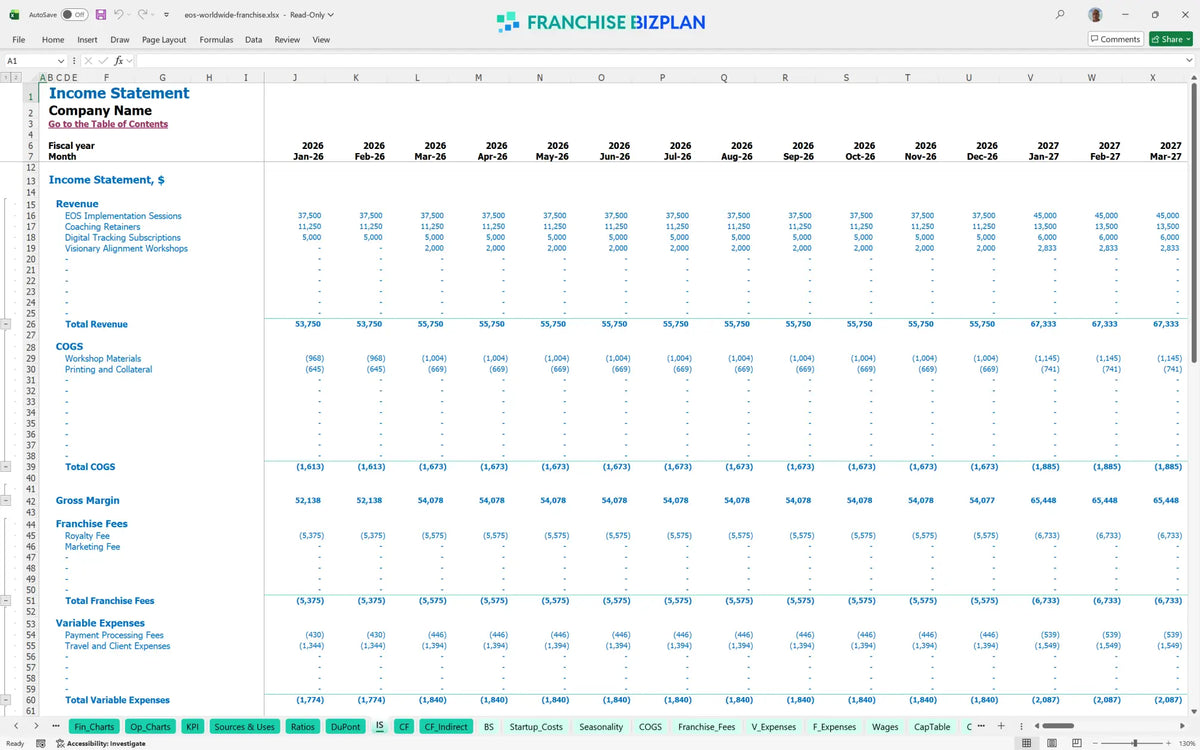Open the Comments button
The height and width of the screenshot is (750, 1200).
[x=1115, y=39]
